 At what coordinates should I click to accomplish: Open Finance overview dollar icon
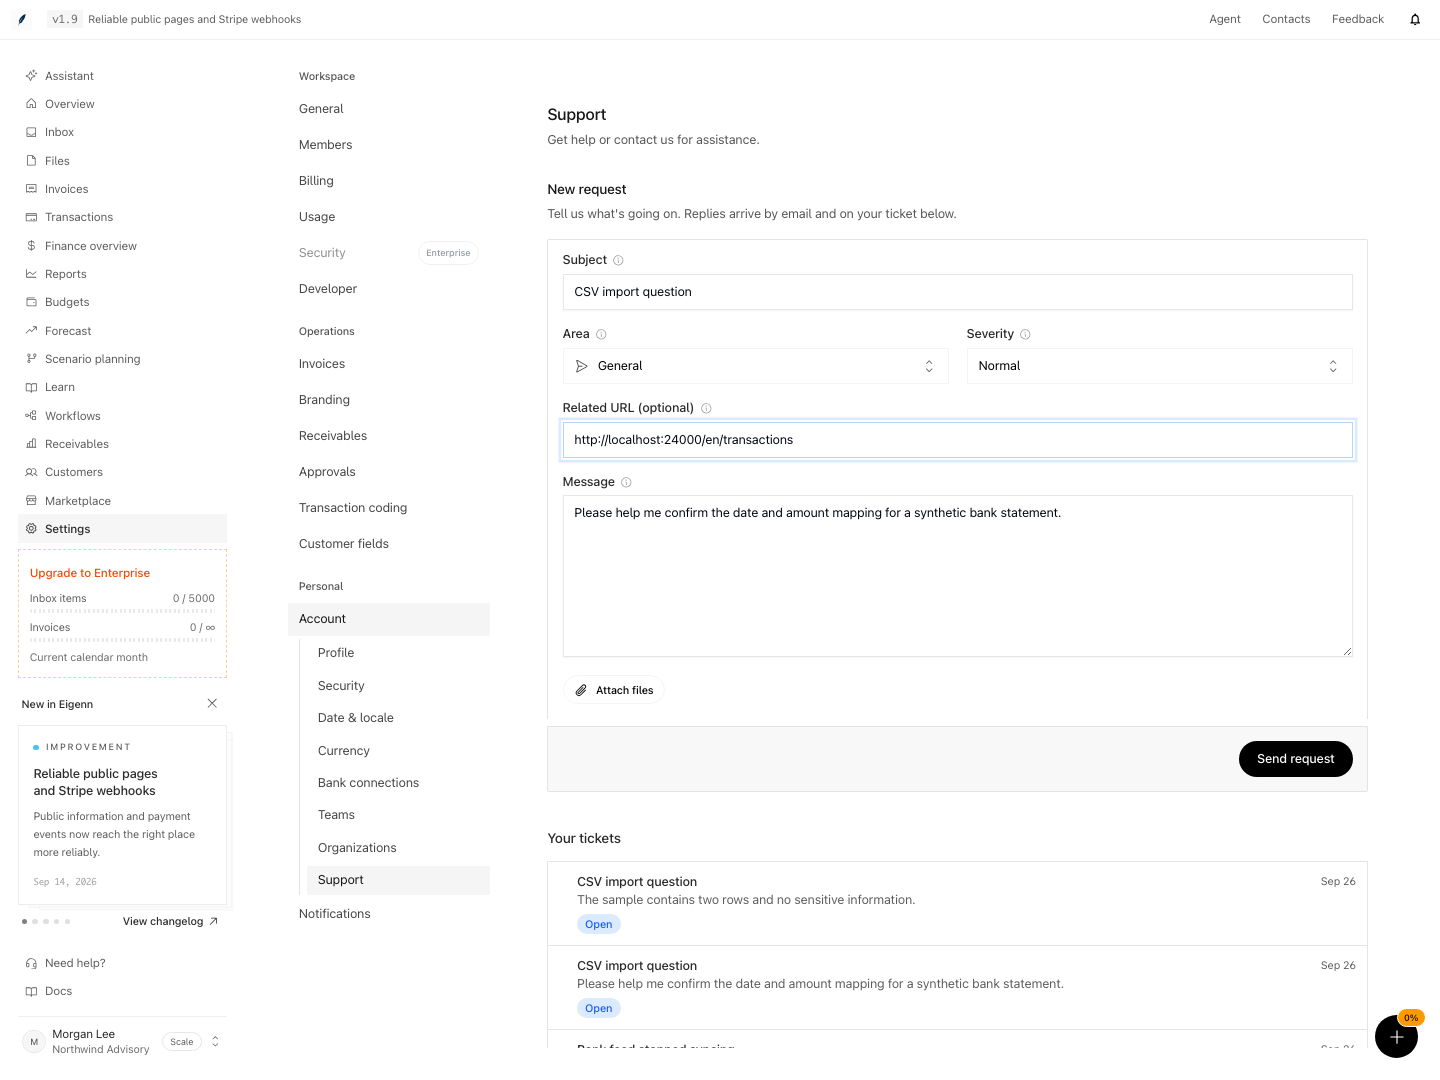31,246
